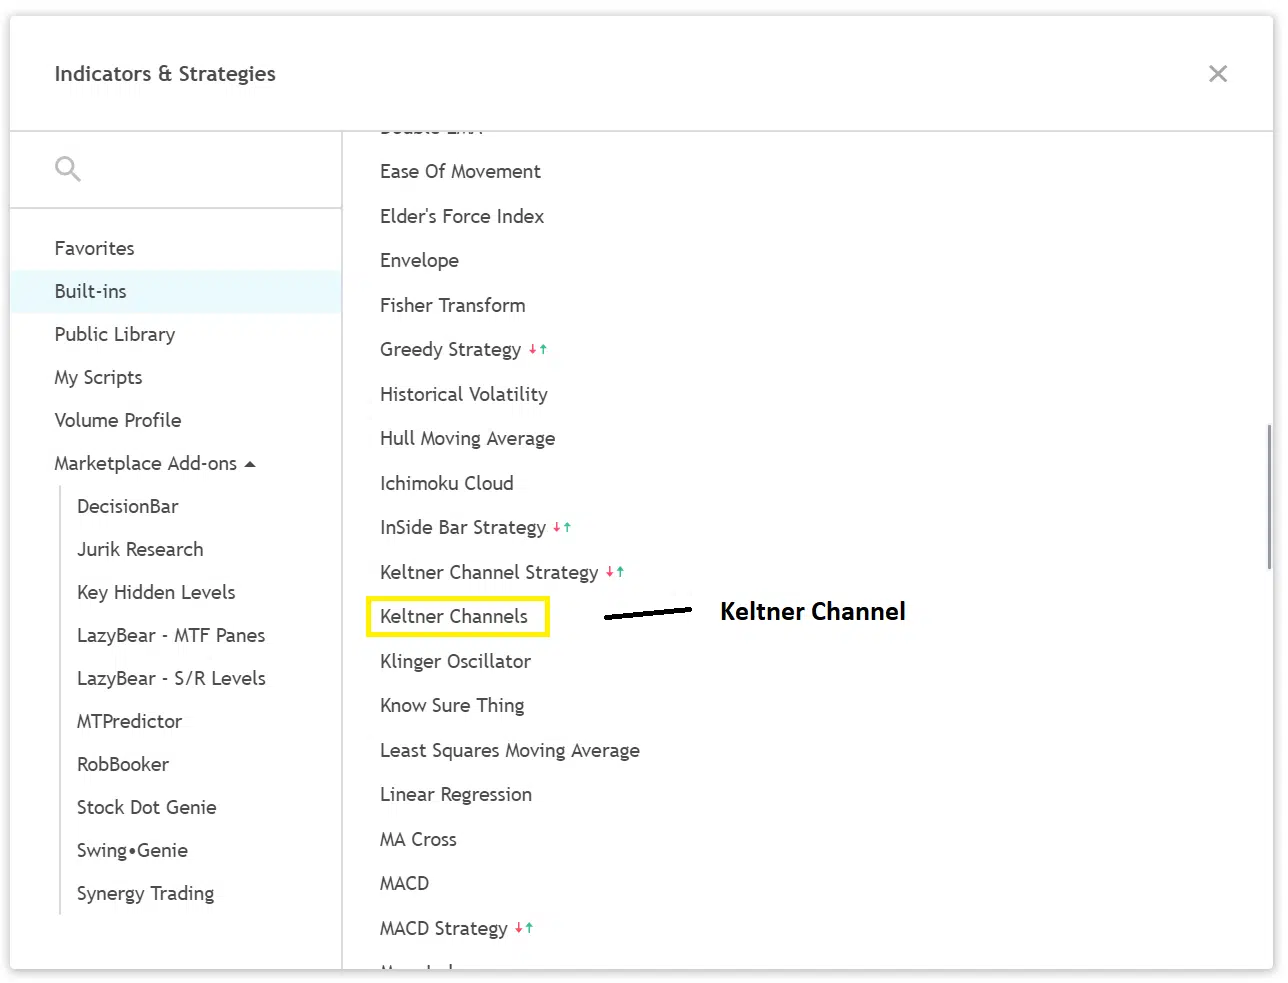
Task: Collapse the Marketplace Add-ons section
Action: [250, 464]
